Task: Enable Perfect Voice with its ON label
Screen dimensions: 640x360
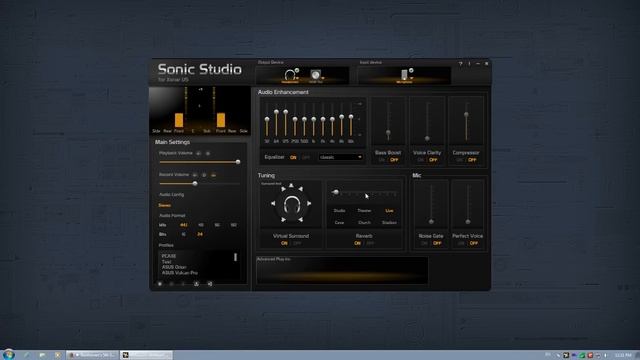Action: pyautogui.click(x=461, y=243)
